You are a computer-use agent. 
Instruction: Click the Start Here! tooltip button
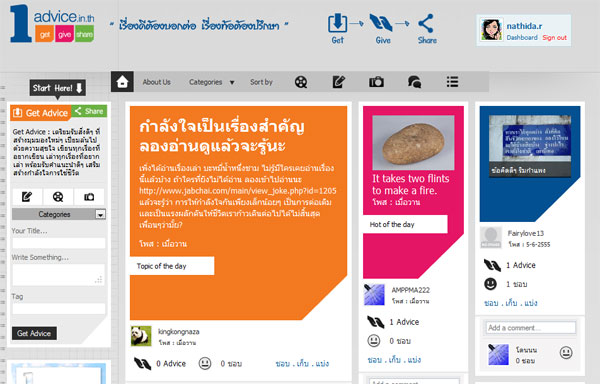tap(58, 88)
